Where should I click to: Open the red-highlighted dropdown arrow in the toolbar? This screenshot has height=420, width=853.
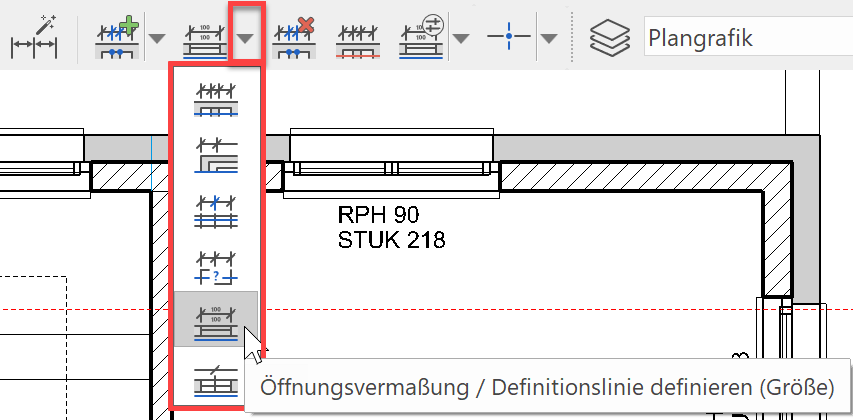(x=245, y=38)
